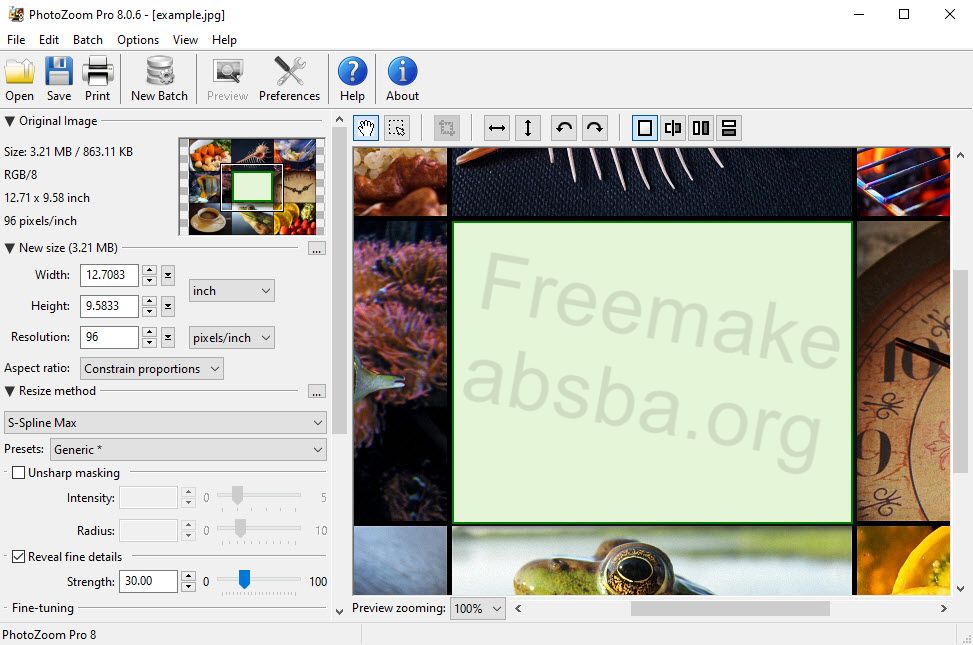The height and width of the screenshot is (645, 973).
Task: Open an image with the Open icon
Action: 20,79
